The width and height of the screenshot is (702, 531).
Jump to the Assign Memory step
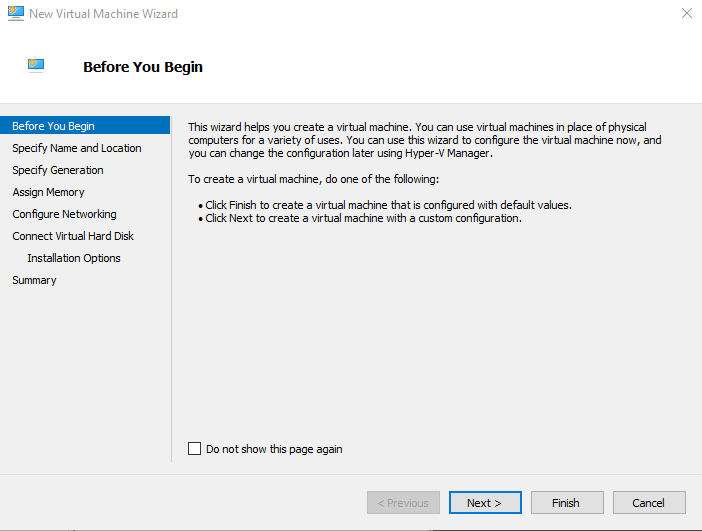point(48,192)
